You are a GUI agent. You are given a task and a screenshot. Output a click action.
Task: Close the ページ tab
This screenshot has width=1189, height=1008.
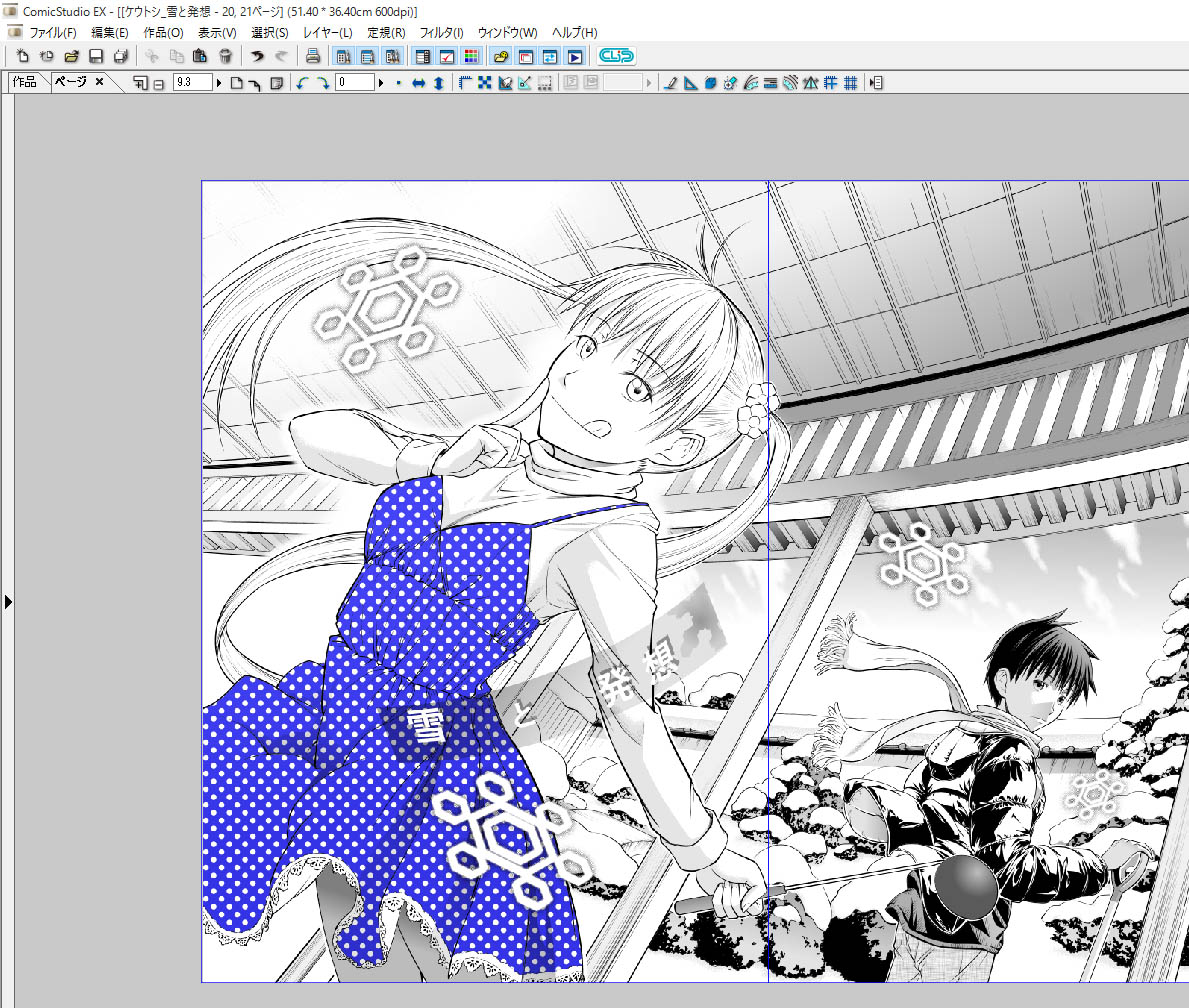[99, 82]
